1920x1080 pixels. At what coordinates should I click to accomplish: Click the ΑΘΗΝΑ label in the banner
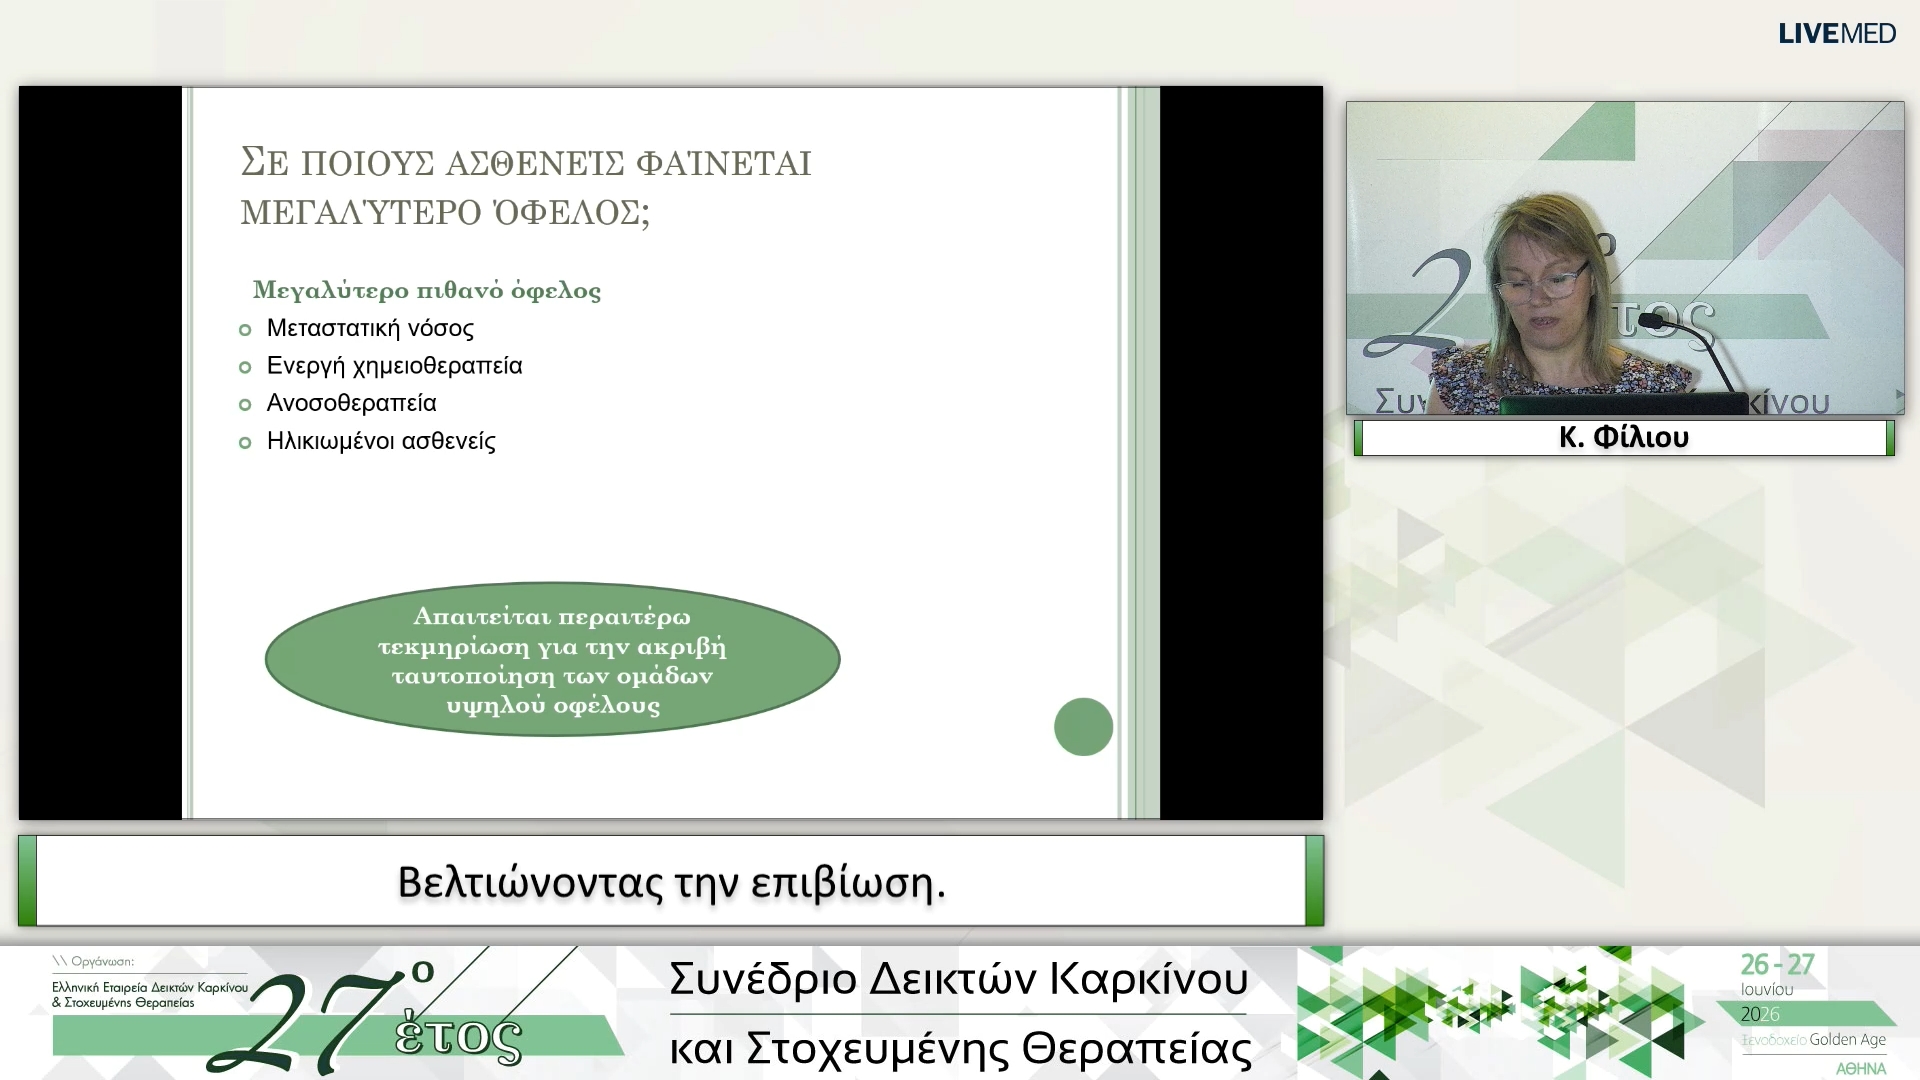[1860, 1068]
